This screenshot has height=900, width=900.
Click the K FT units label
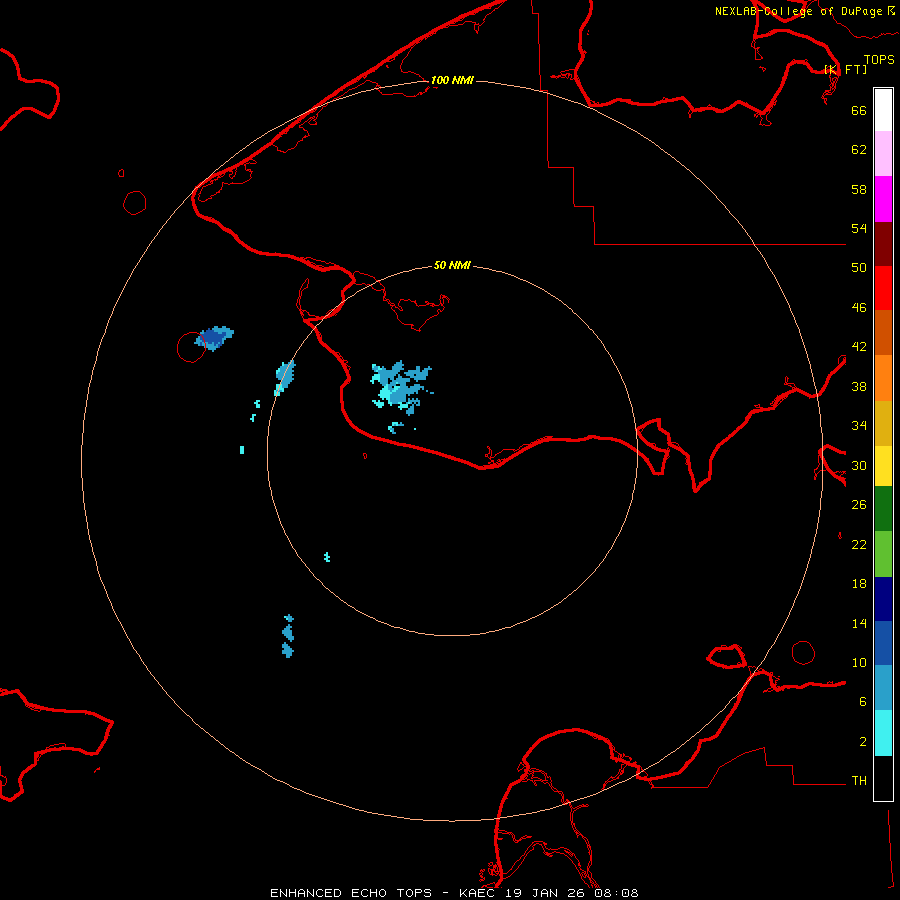(845, 69)
